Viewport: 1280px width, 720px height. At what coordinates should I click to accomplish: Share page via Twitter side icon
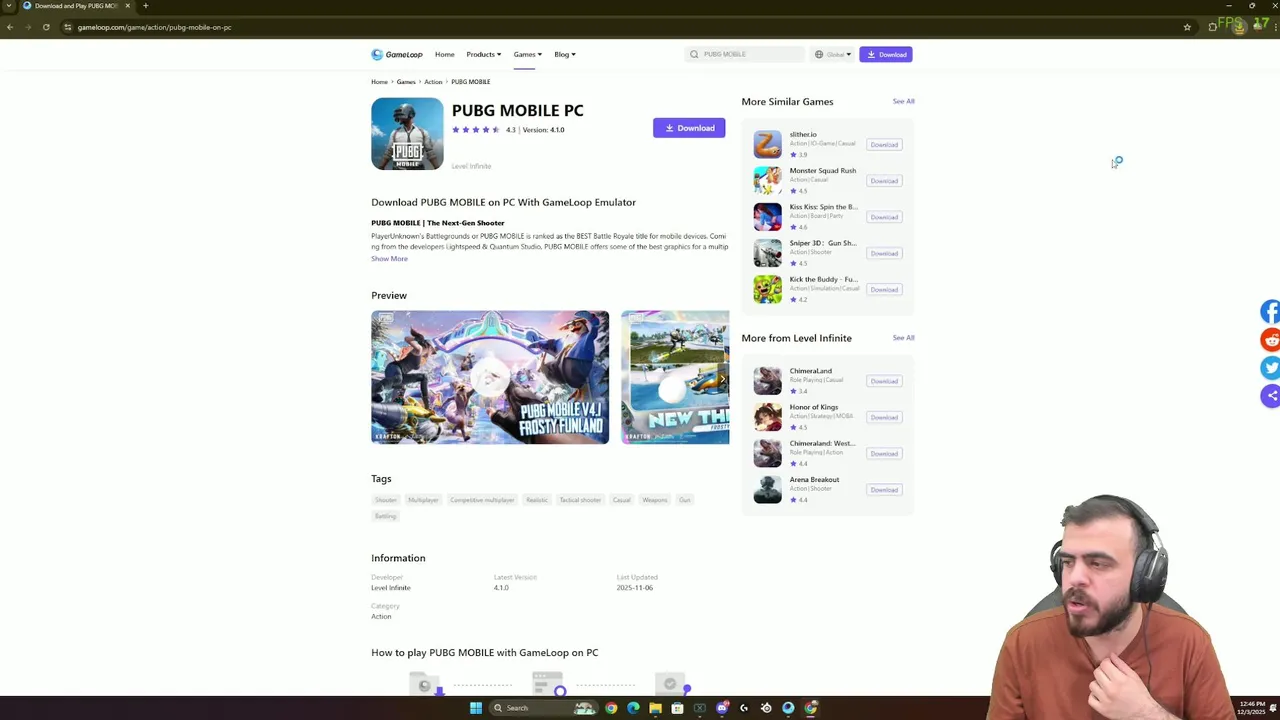(x=1270, y=368)
